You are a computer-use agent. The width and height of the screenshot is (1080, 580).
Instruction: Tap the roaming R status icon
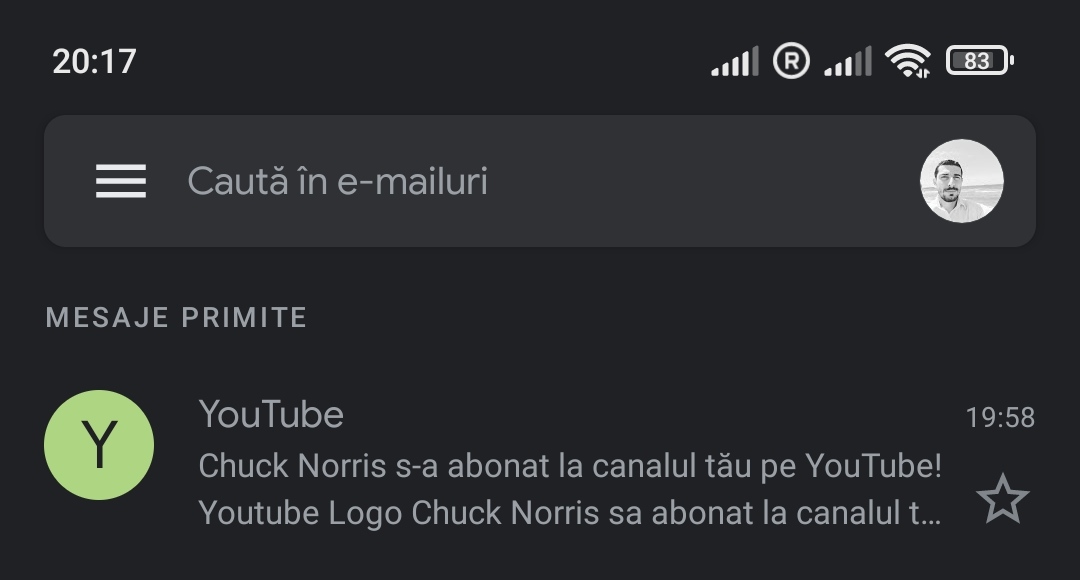pyautogui.click(x=791, y=61)
